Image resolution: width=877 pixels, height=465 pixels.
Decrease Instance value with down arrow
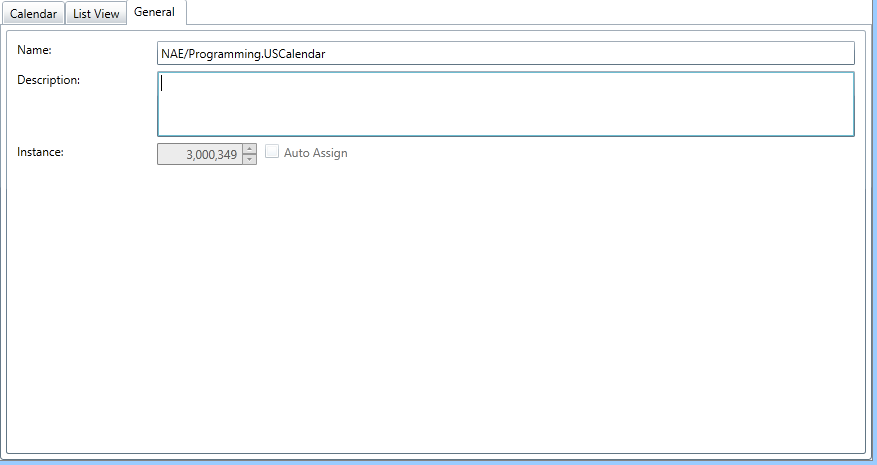[249, 159]
